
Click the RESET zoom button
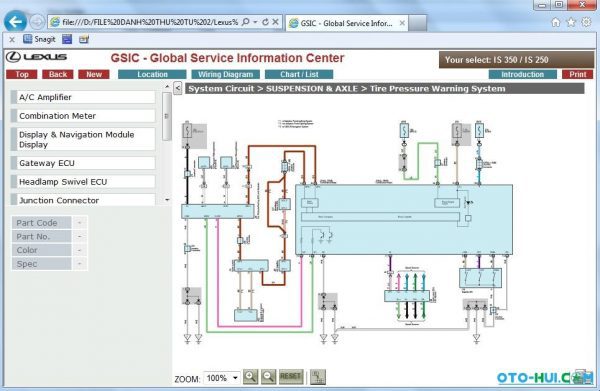click(291, 377)
